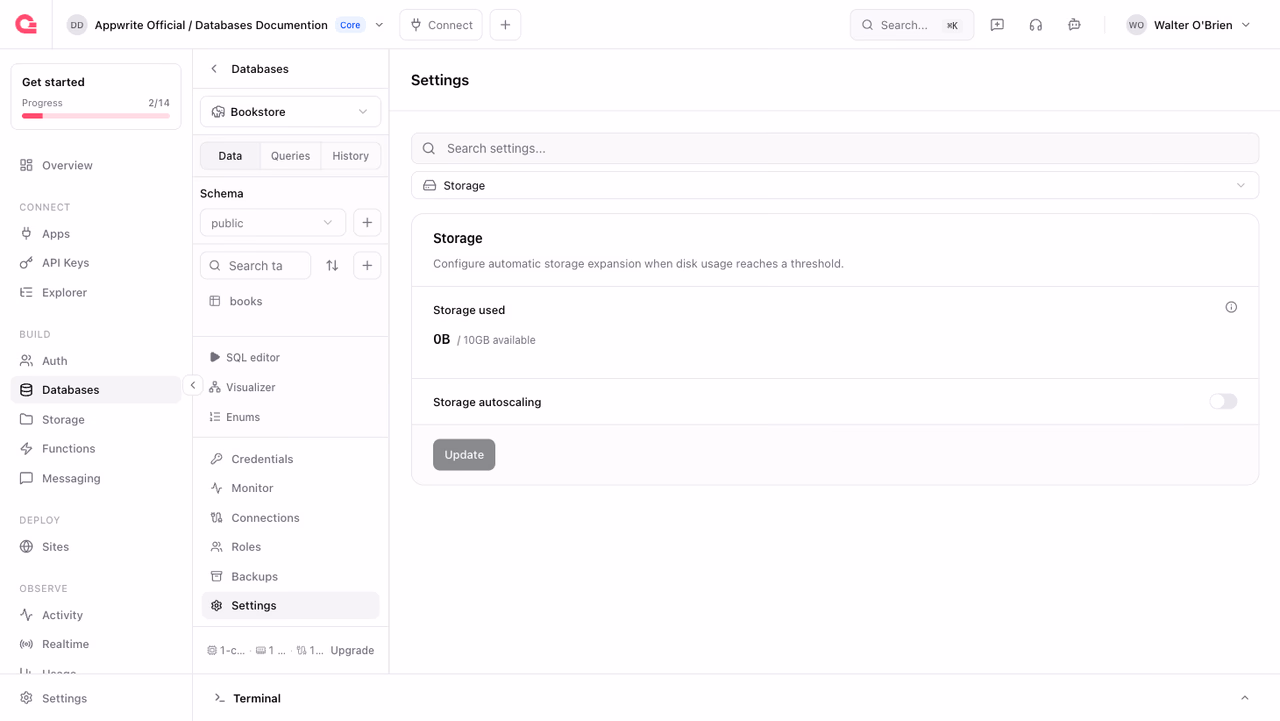Open the books table
This screenshot has height=721, width=1280.
pyautogui.click(x=246, y=301)
